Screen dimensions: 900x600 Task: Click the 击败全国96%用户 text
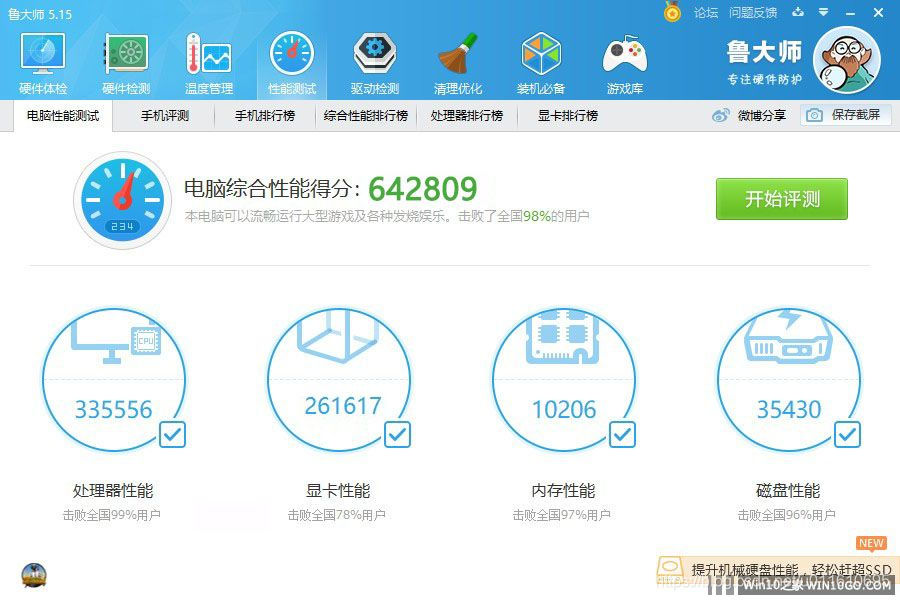[786, 515]
